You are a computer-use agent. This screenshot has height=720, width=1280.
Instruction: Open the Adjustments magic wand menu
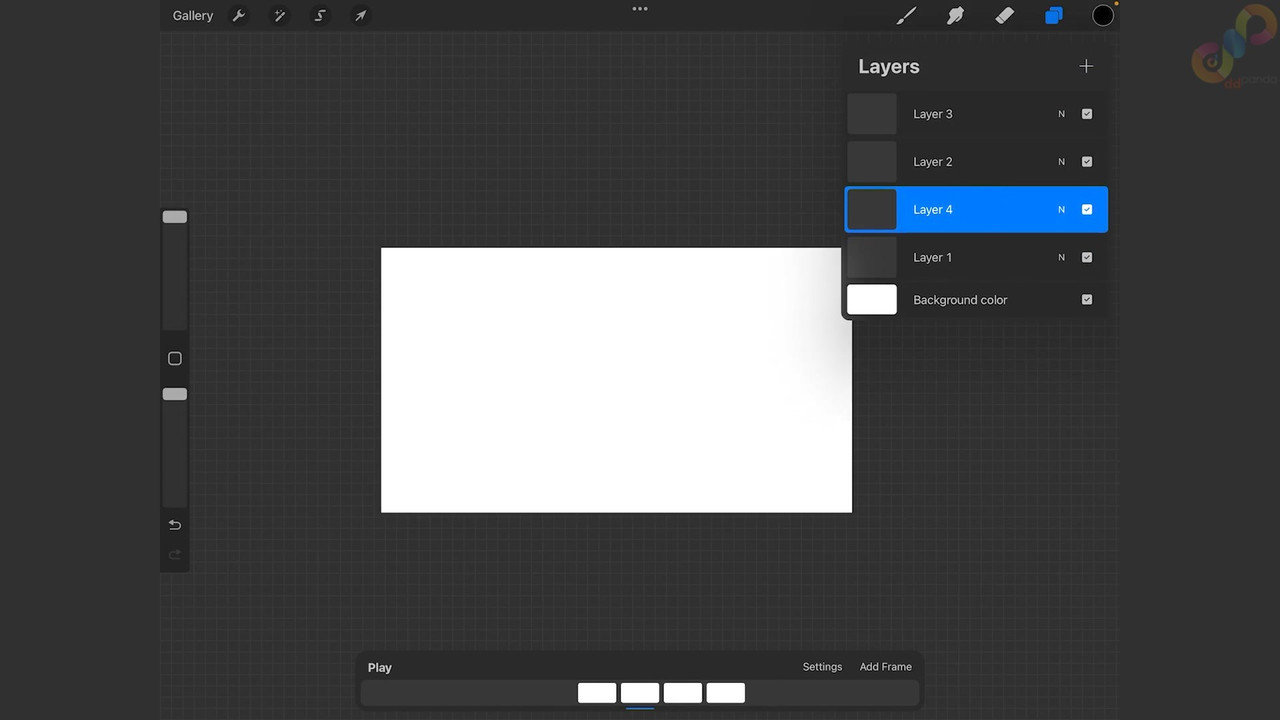pos(280,16)
